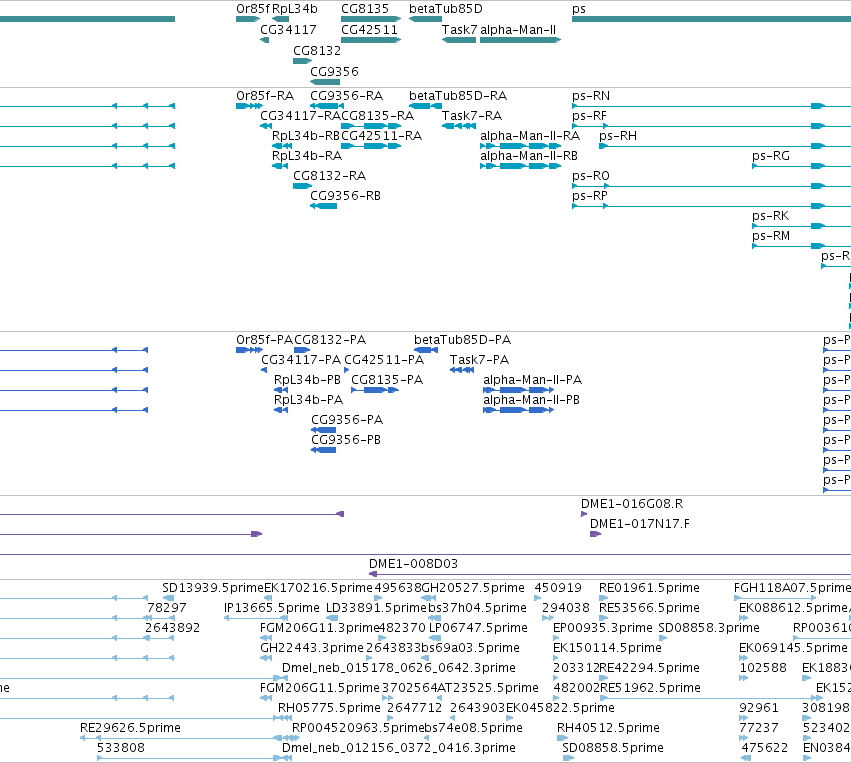Open the CG42511-PA protein label
Screen dimensions: 851x763
coord(384,360)
